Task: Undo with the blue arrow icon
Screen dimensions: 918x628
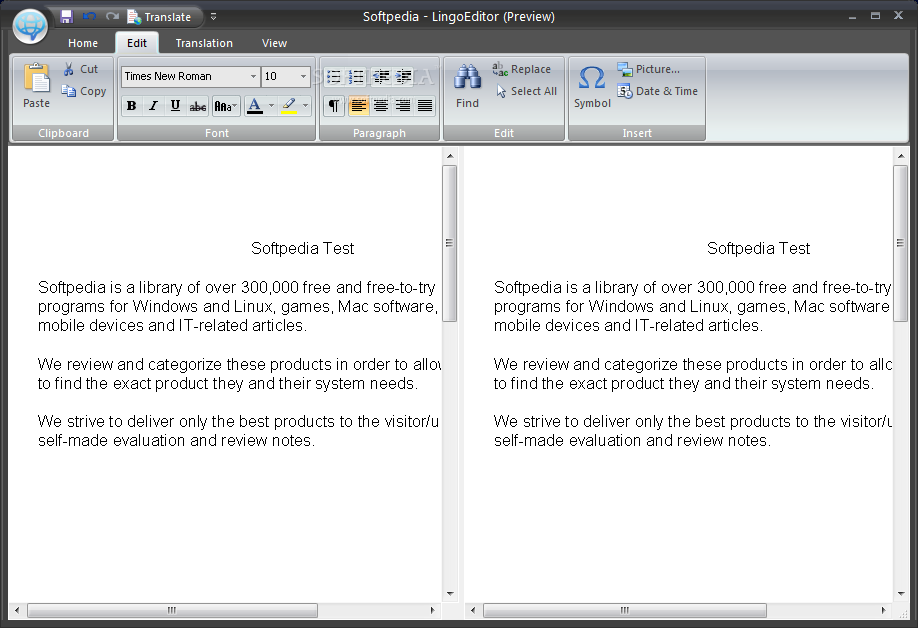Action: (89, 16)
